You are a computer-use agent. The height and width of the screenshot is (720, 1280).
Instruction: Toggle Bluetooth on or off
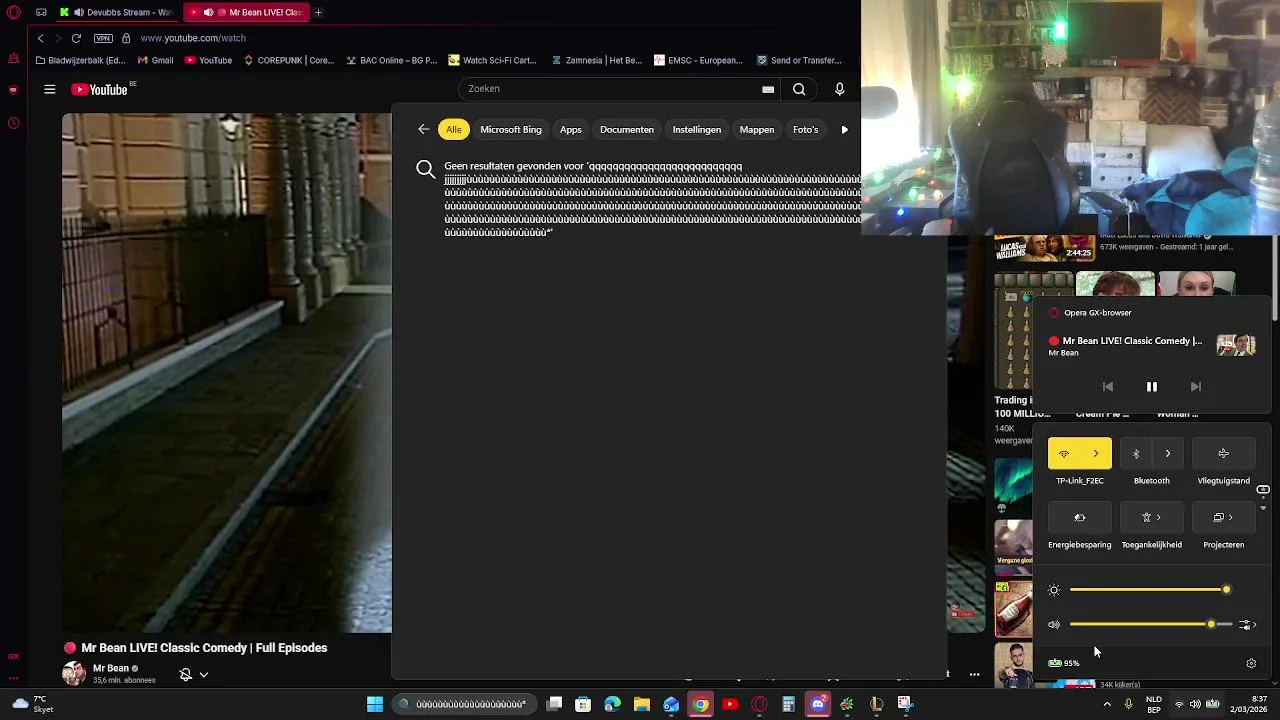1136,454
